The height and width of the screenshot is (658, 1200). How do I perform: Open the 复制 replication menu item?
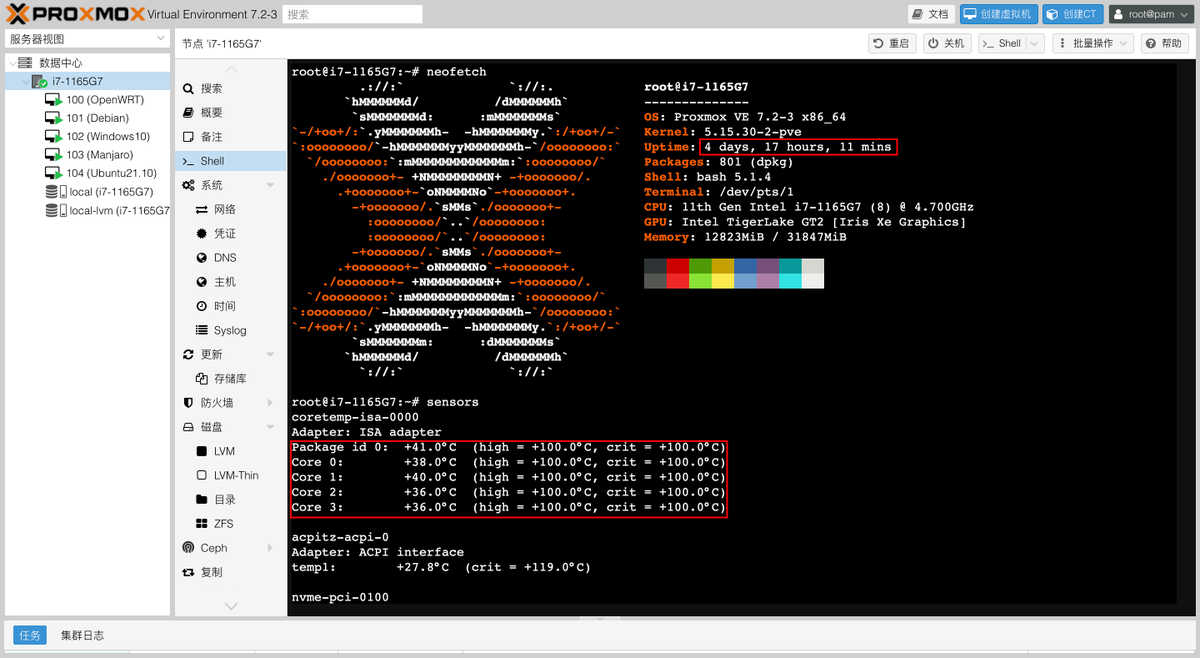230,572
